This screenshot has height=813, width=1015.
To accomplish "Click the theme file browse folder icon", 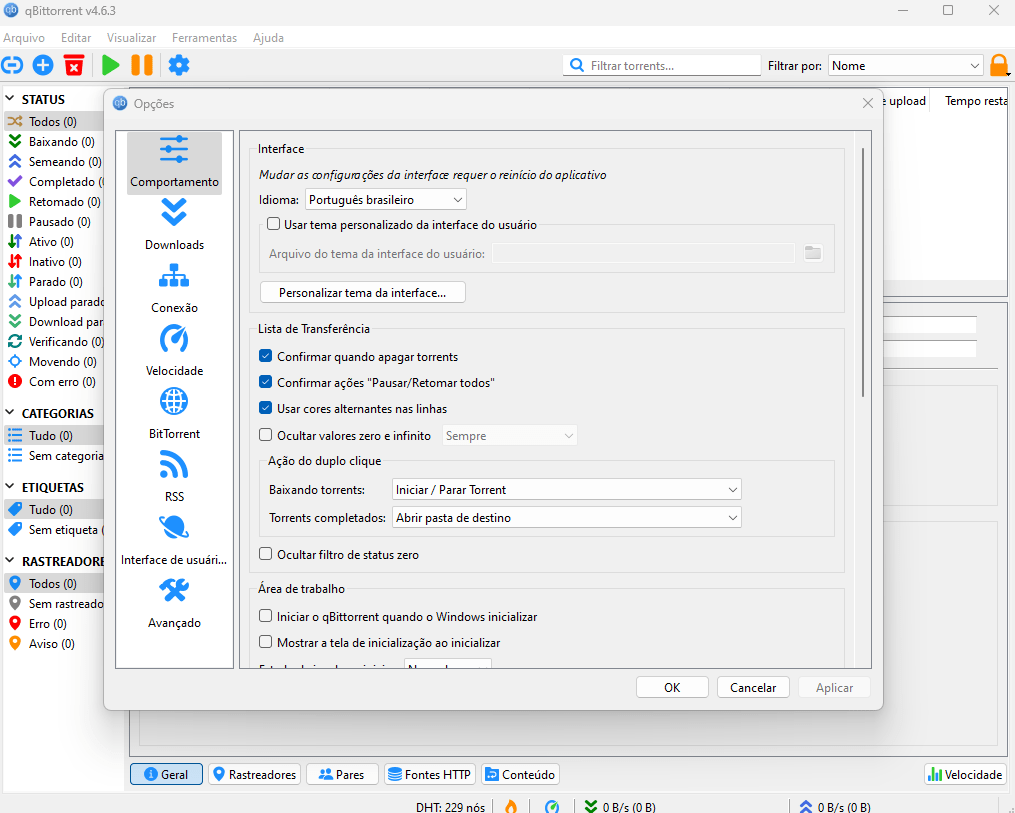I will tap(813, 253).
